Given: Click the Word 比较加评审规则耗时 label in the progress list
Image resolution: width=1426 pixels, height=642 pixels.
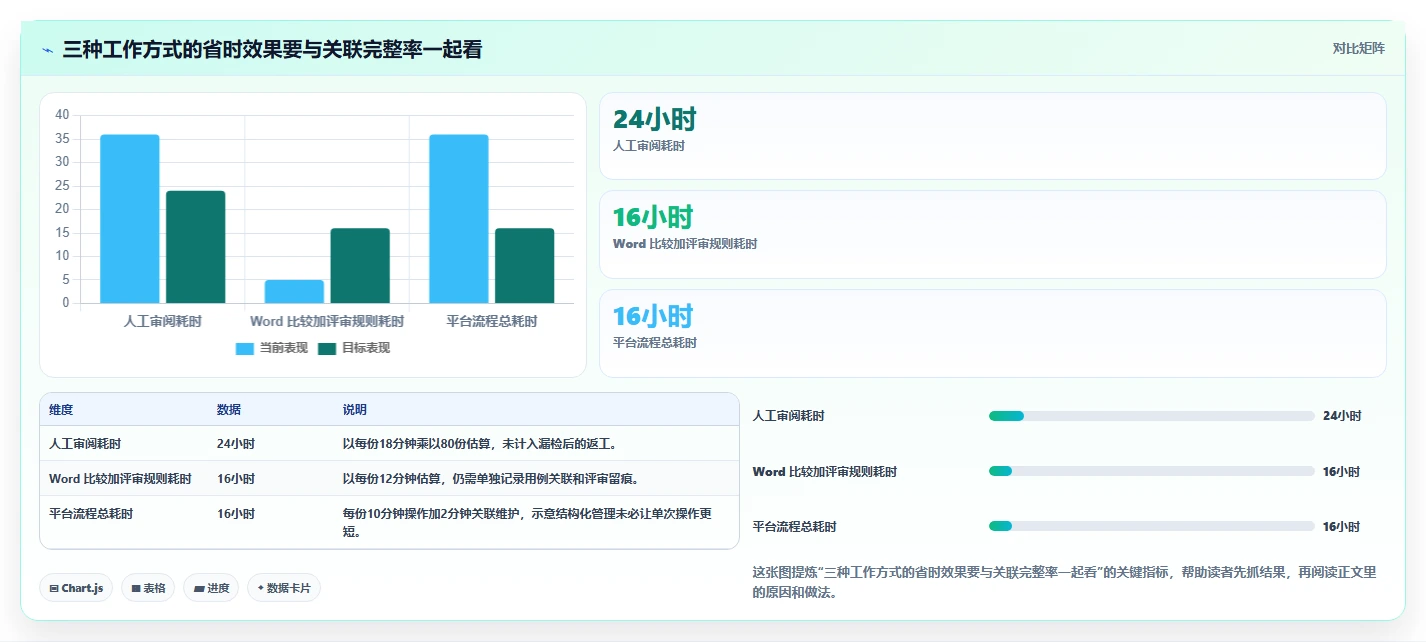Looking at the screenshot, I should tap(824, 472).
